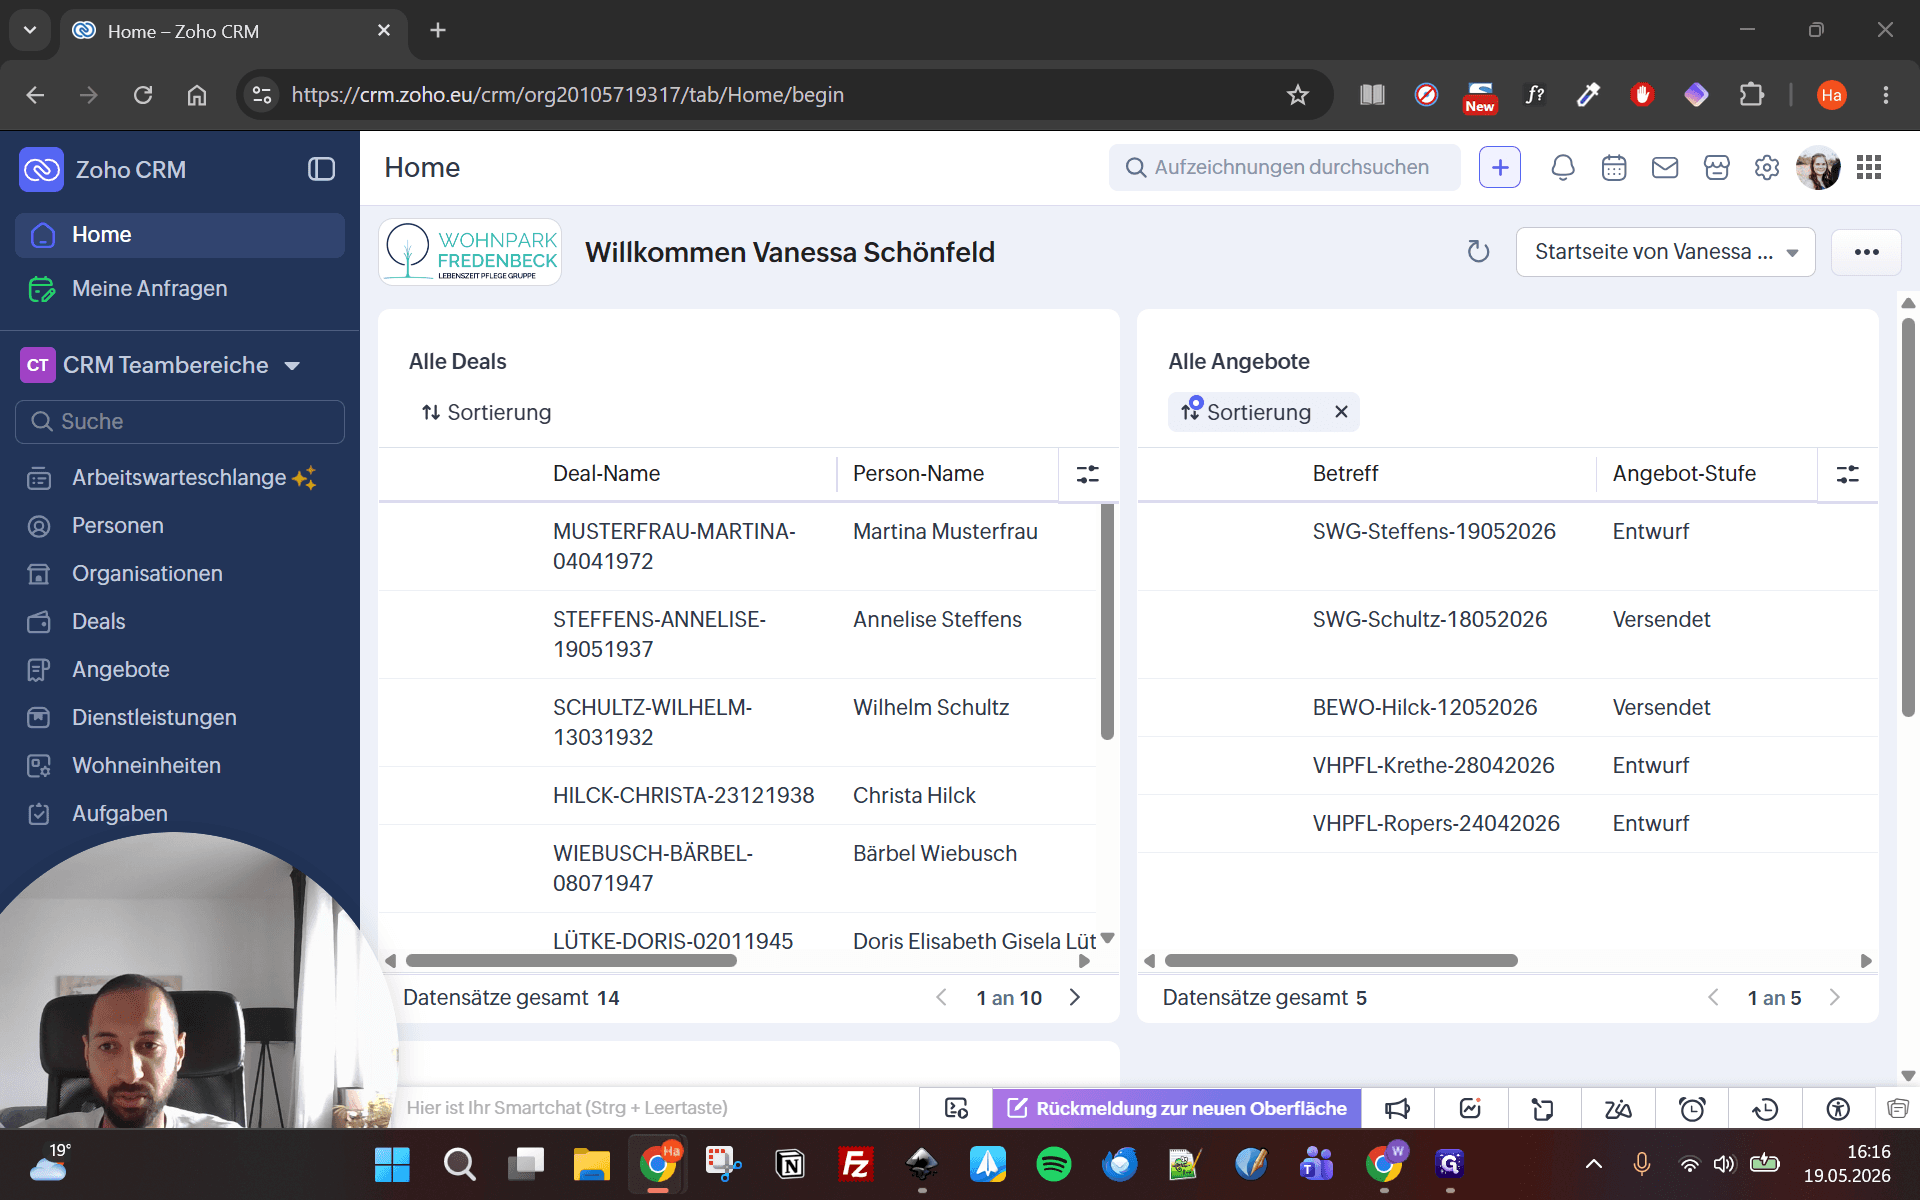The width and height of the screenshot is (1920, 1200).
Task: Open Startseite von Vanessa dropdown
Action: [x=1665, y=252]
